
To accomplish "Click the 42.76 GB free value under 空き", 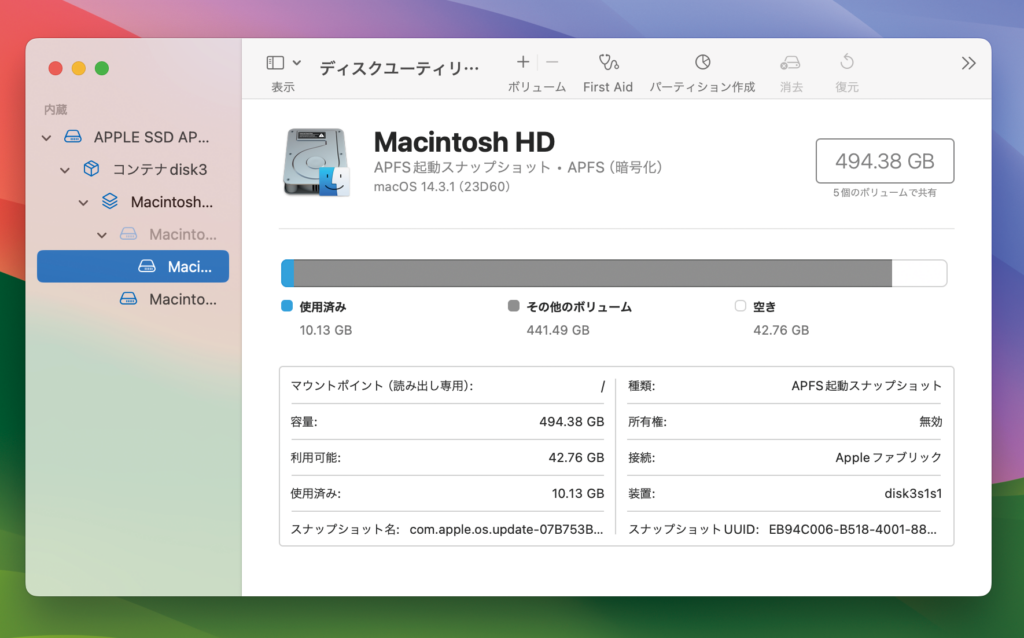I will pyautogui.click(x=781, y=330).
